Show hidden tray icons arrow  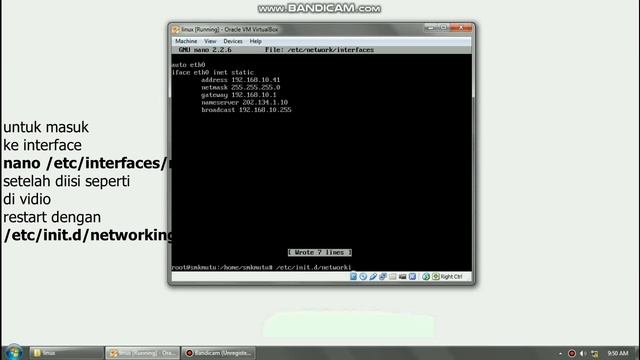tap(560, 353)
